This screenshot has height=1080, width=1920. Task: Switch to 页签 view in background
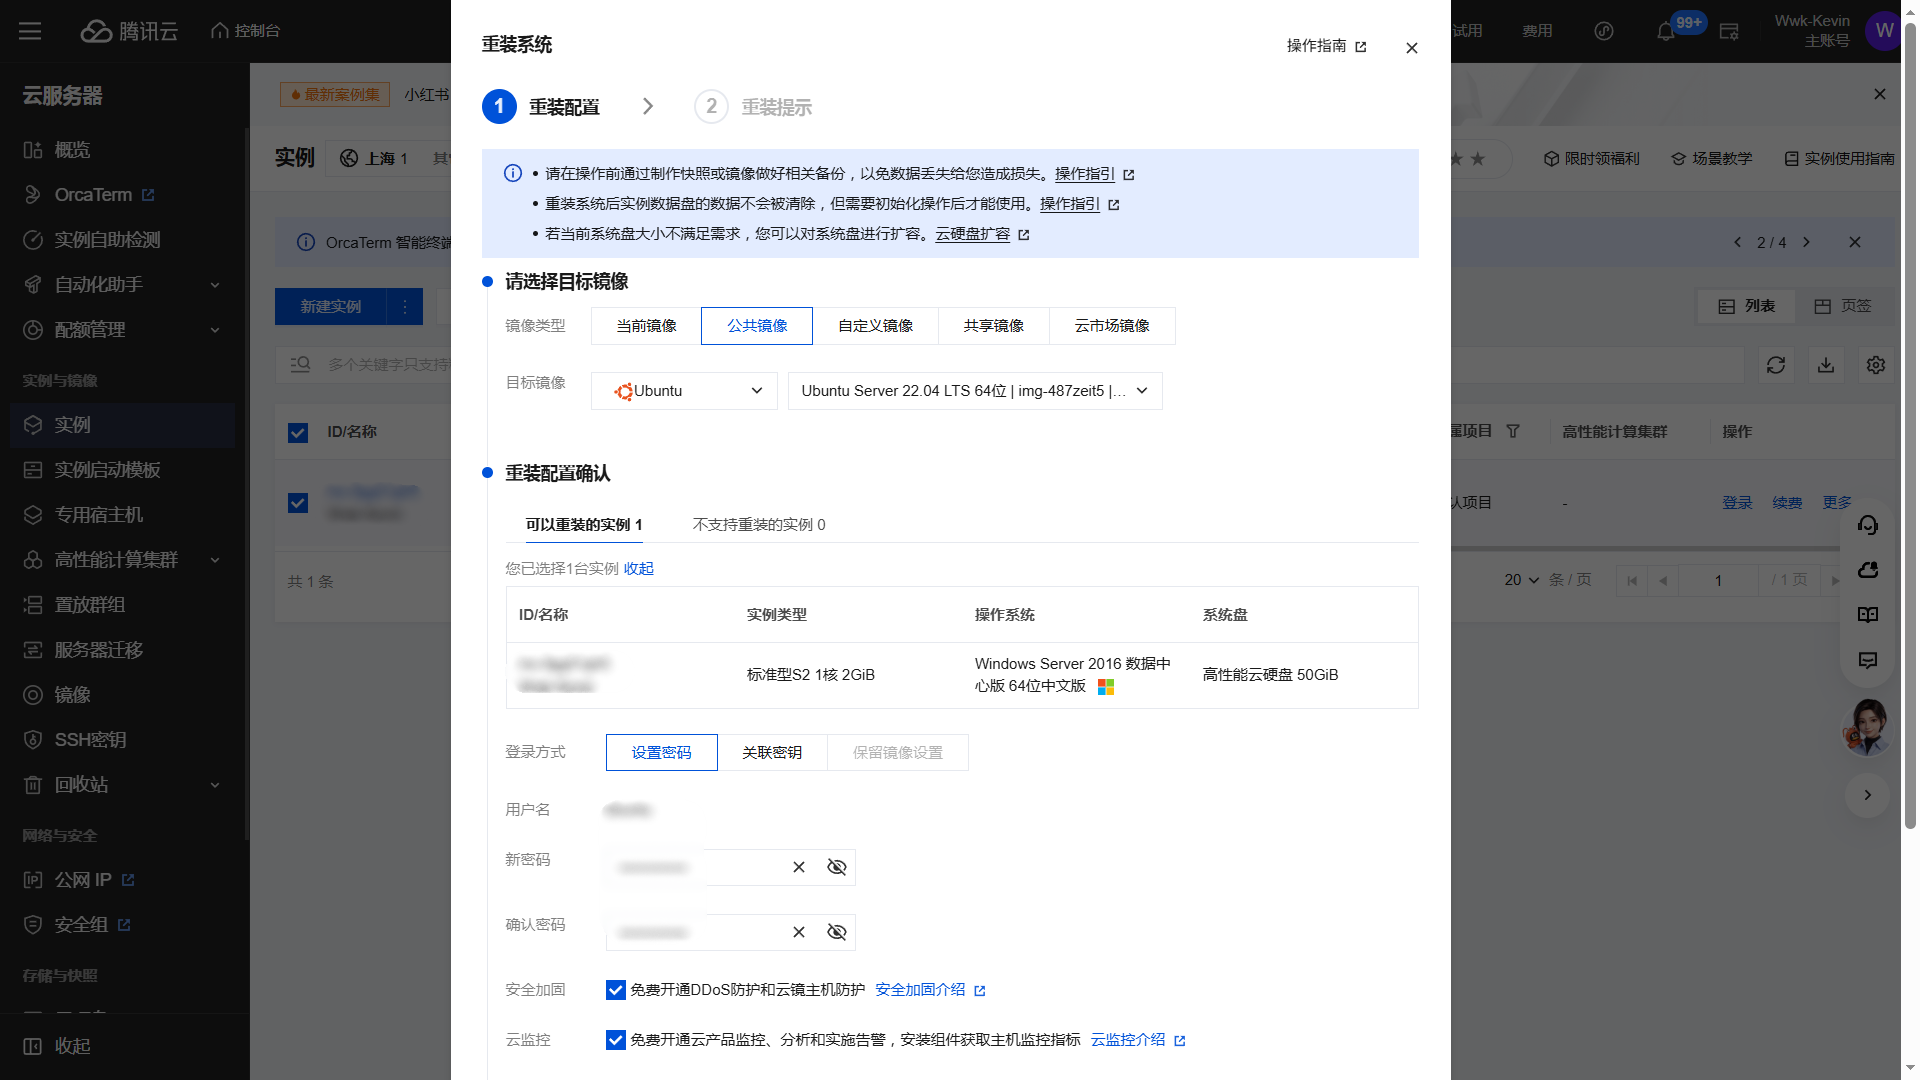coord(1843,306)
